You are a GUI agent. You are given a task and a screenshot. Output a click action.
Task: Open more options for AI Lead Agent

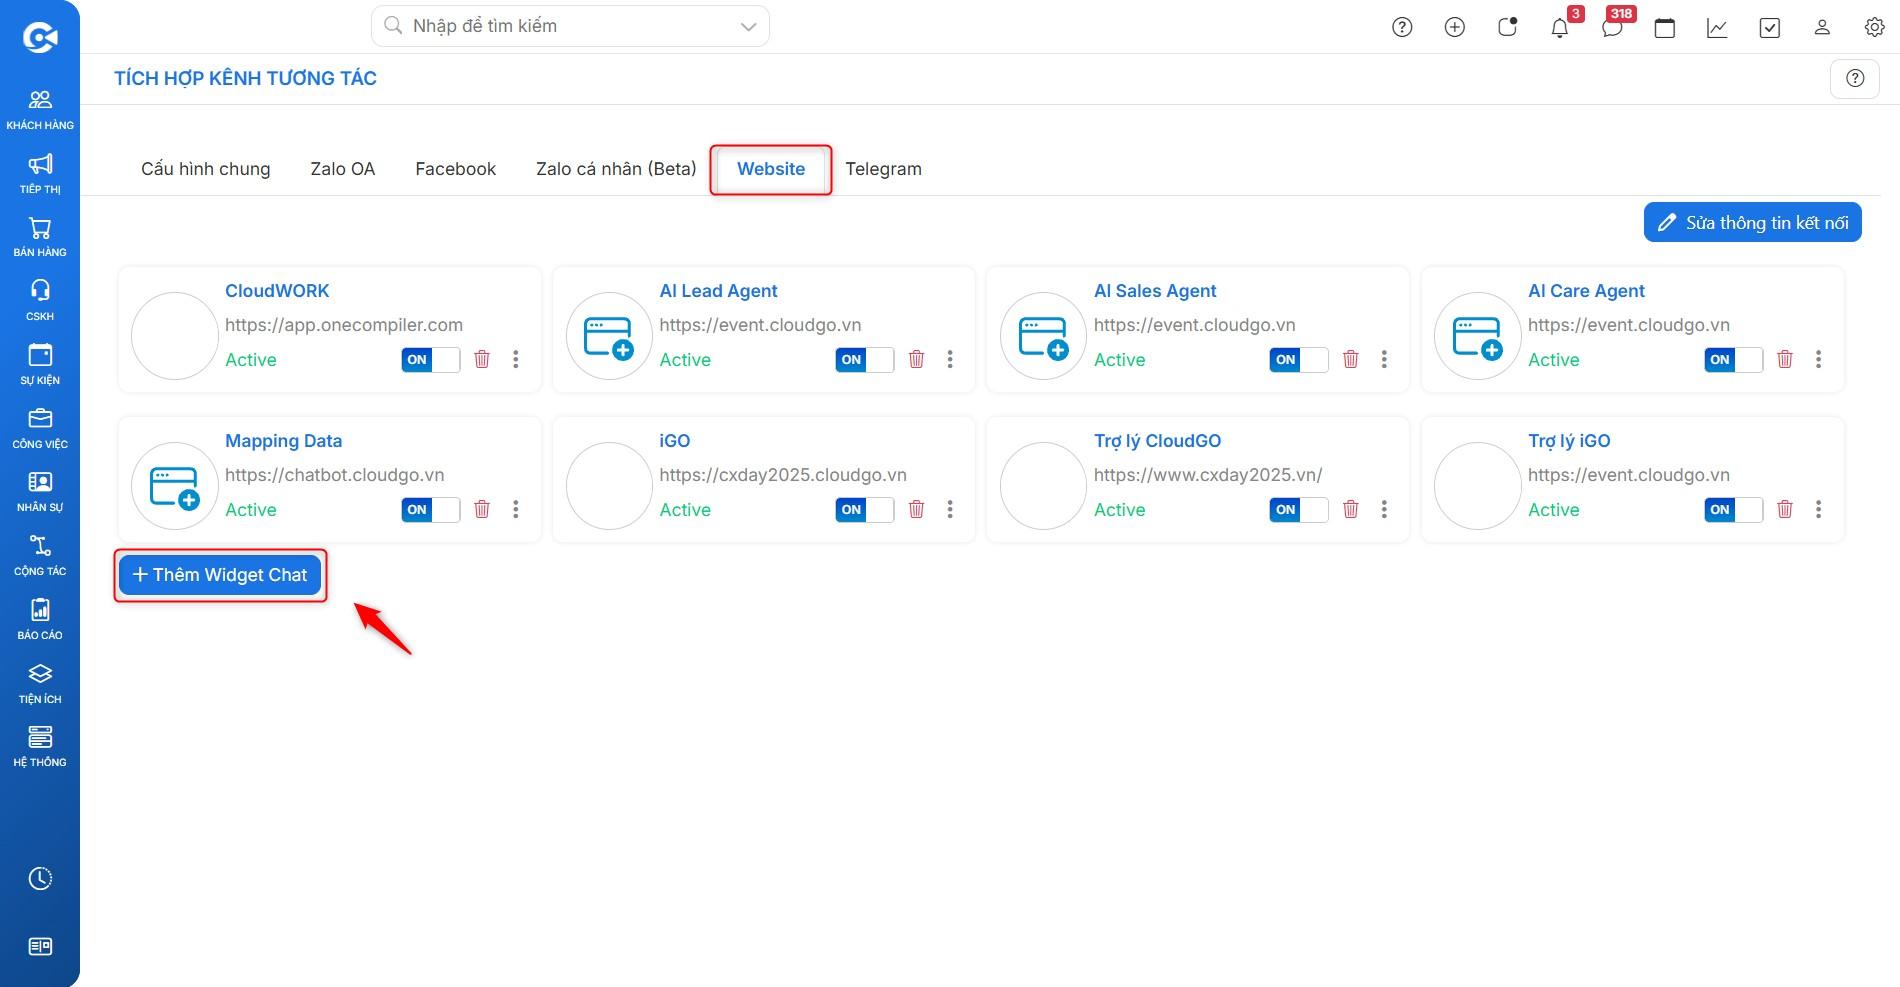point(950,359)
